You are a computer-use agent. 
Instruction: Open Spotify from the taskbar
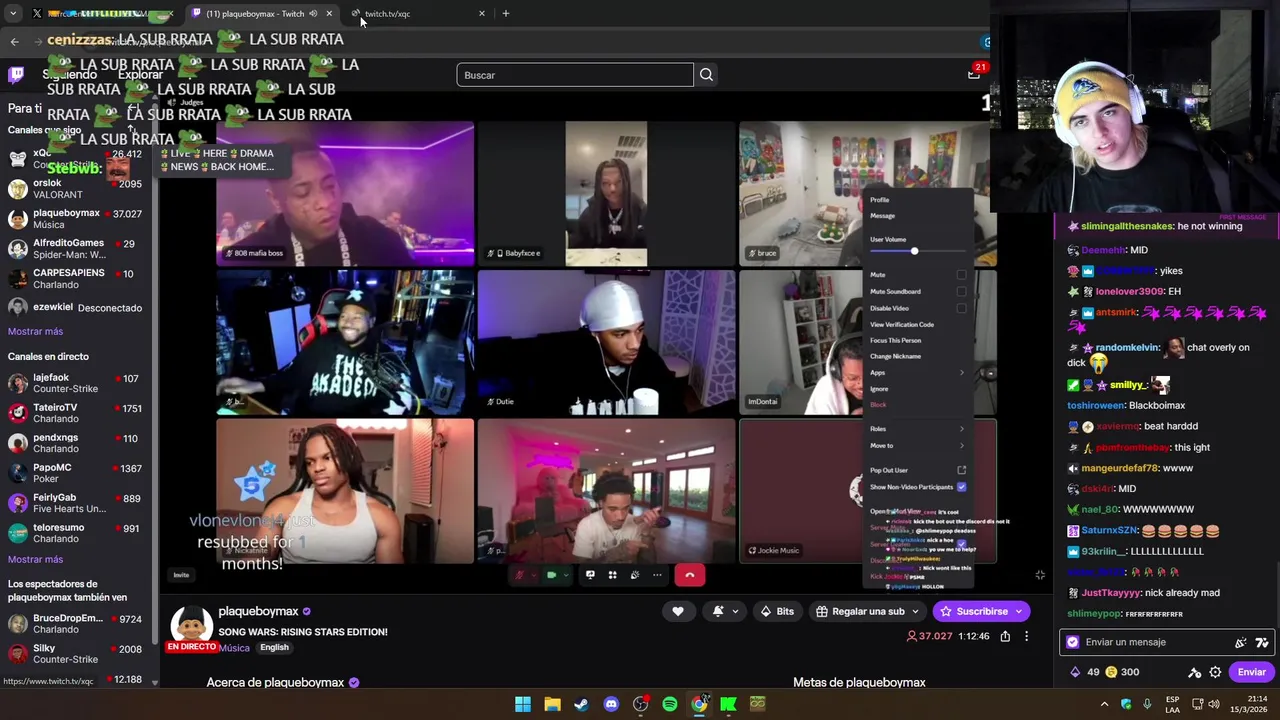[x=669, y=704]
